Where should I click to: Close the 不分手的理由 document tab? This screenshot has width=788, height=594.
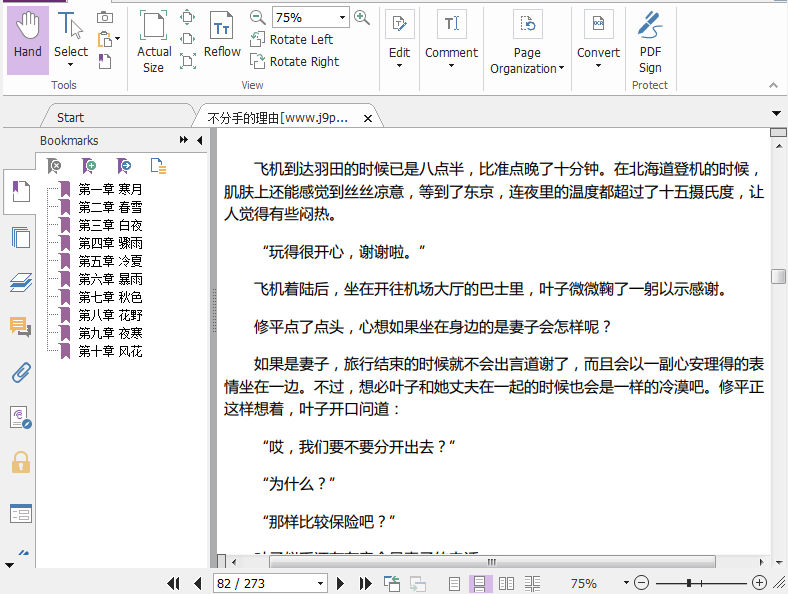coord(368,119)
